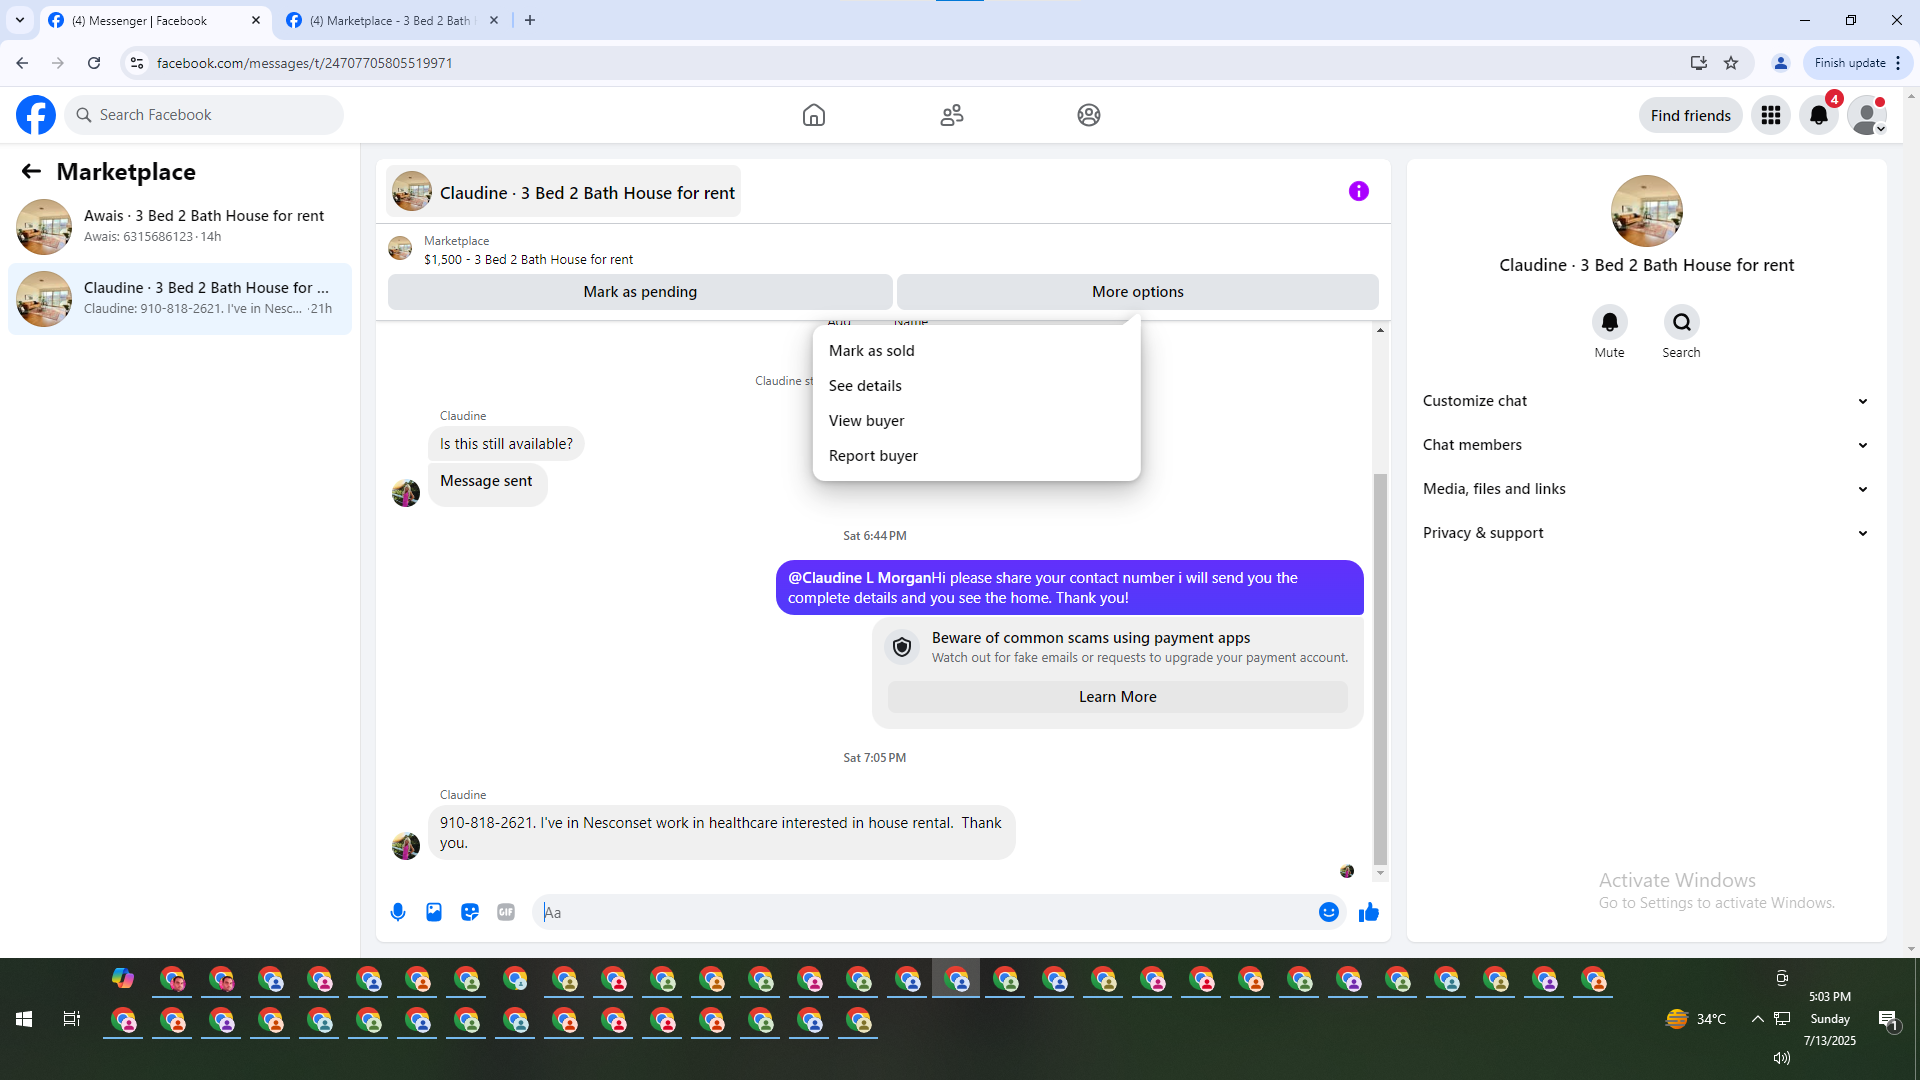Open the sticker picker icon
Screen dimensions: 1920x1080
(470, 912)
